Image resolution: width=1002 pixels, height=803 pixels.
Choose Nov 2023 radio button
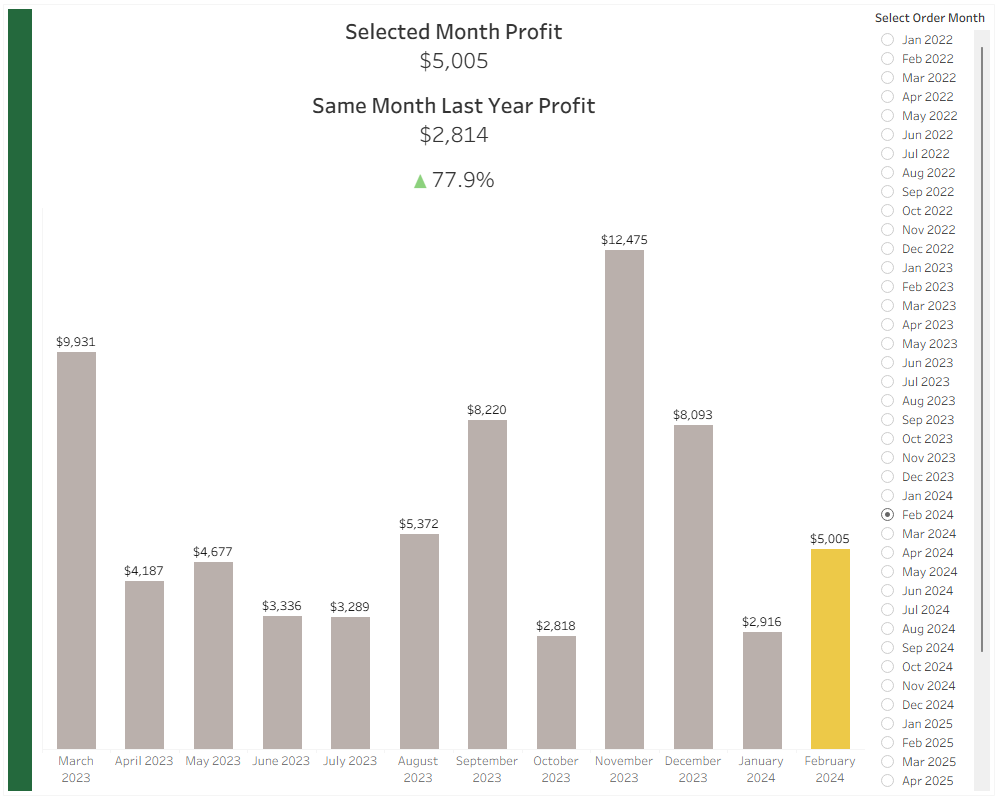[887, 458]
